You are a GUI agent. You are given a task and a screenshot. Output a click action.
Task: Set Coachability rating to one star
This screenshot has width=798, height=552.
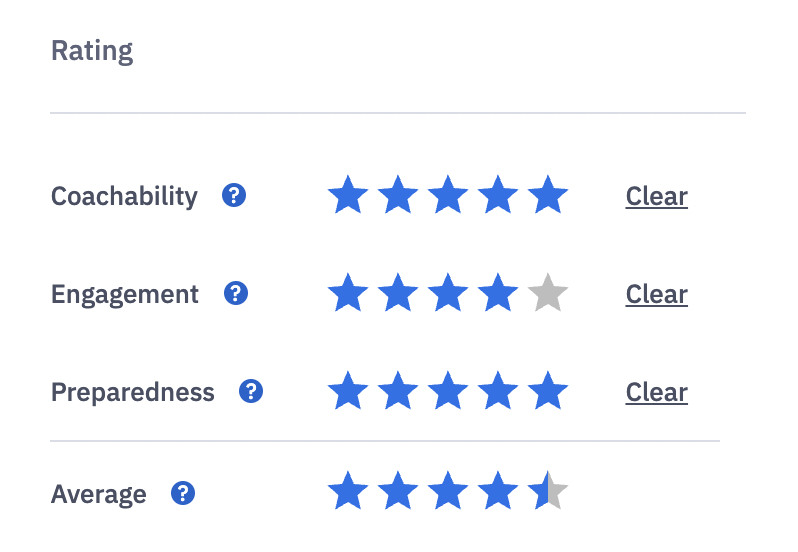pos(348,195)
